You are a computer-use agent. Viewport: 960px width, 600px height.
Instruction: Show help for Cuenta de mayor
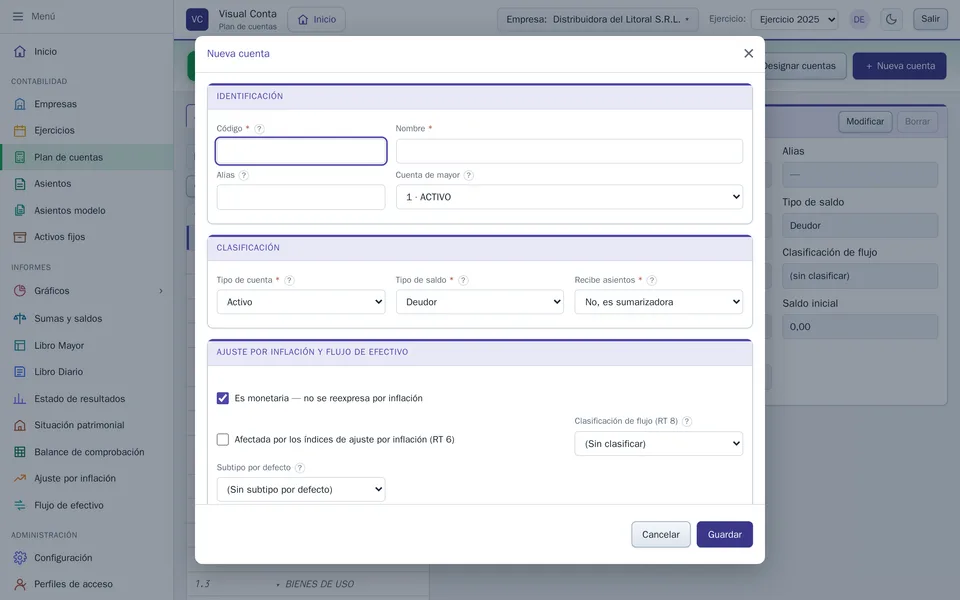click(x=468, y=175)
